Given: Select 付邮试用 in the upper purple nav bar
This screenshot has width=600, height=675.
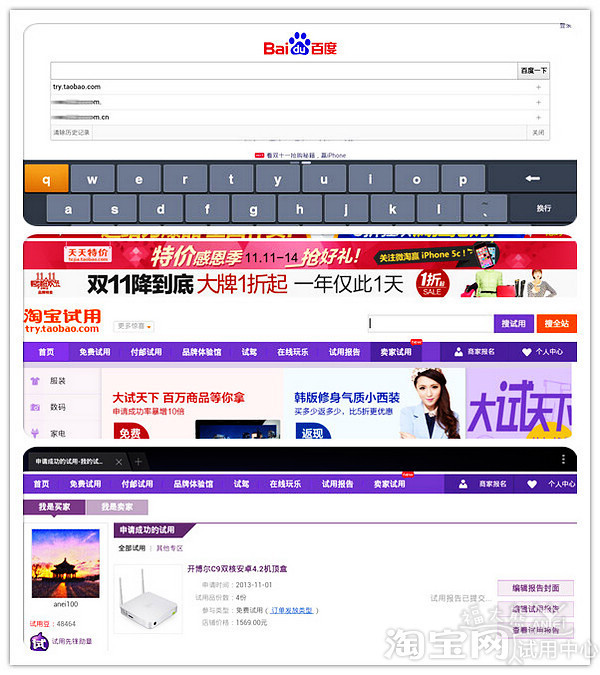Looking at the screenshot, I should (146, 352).
